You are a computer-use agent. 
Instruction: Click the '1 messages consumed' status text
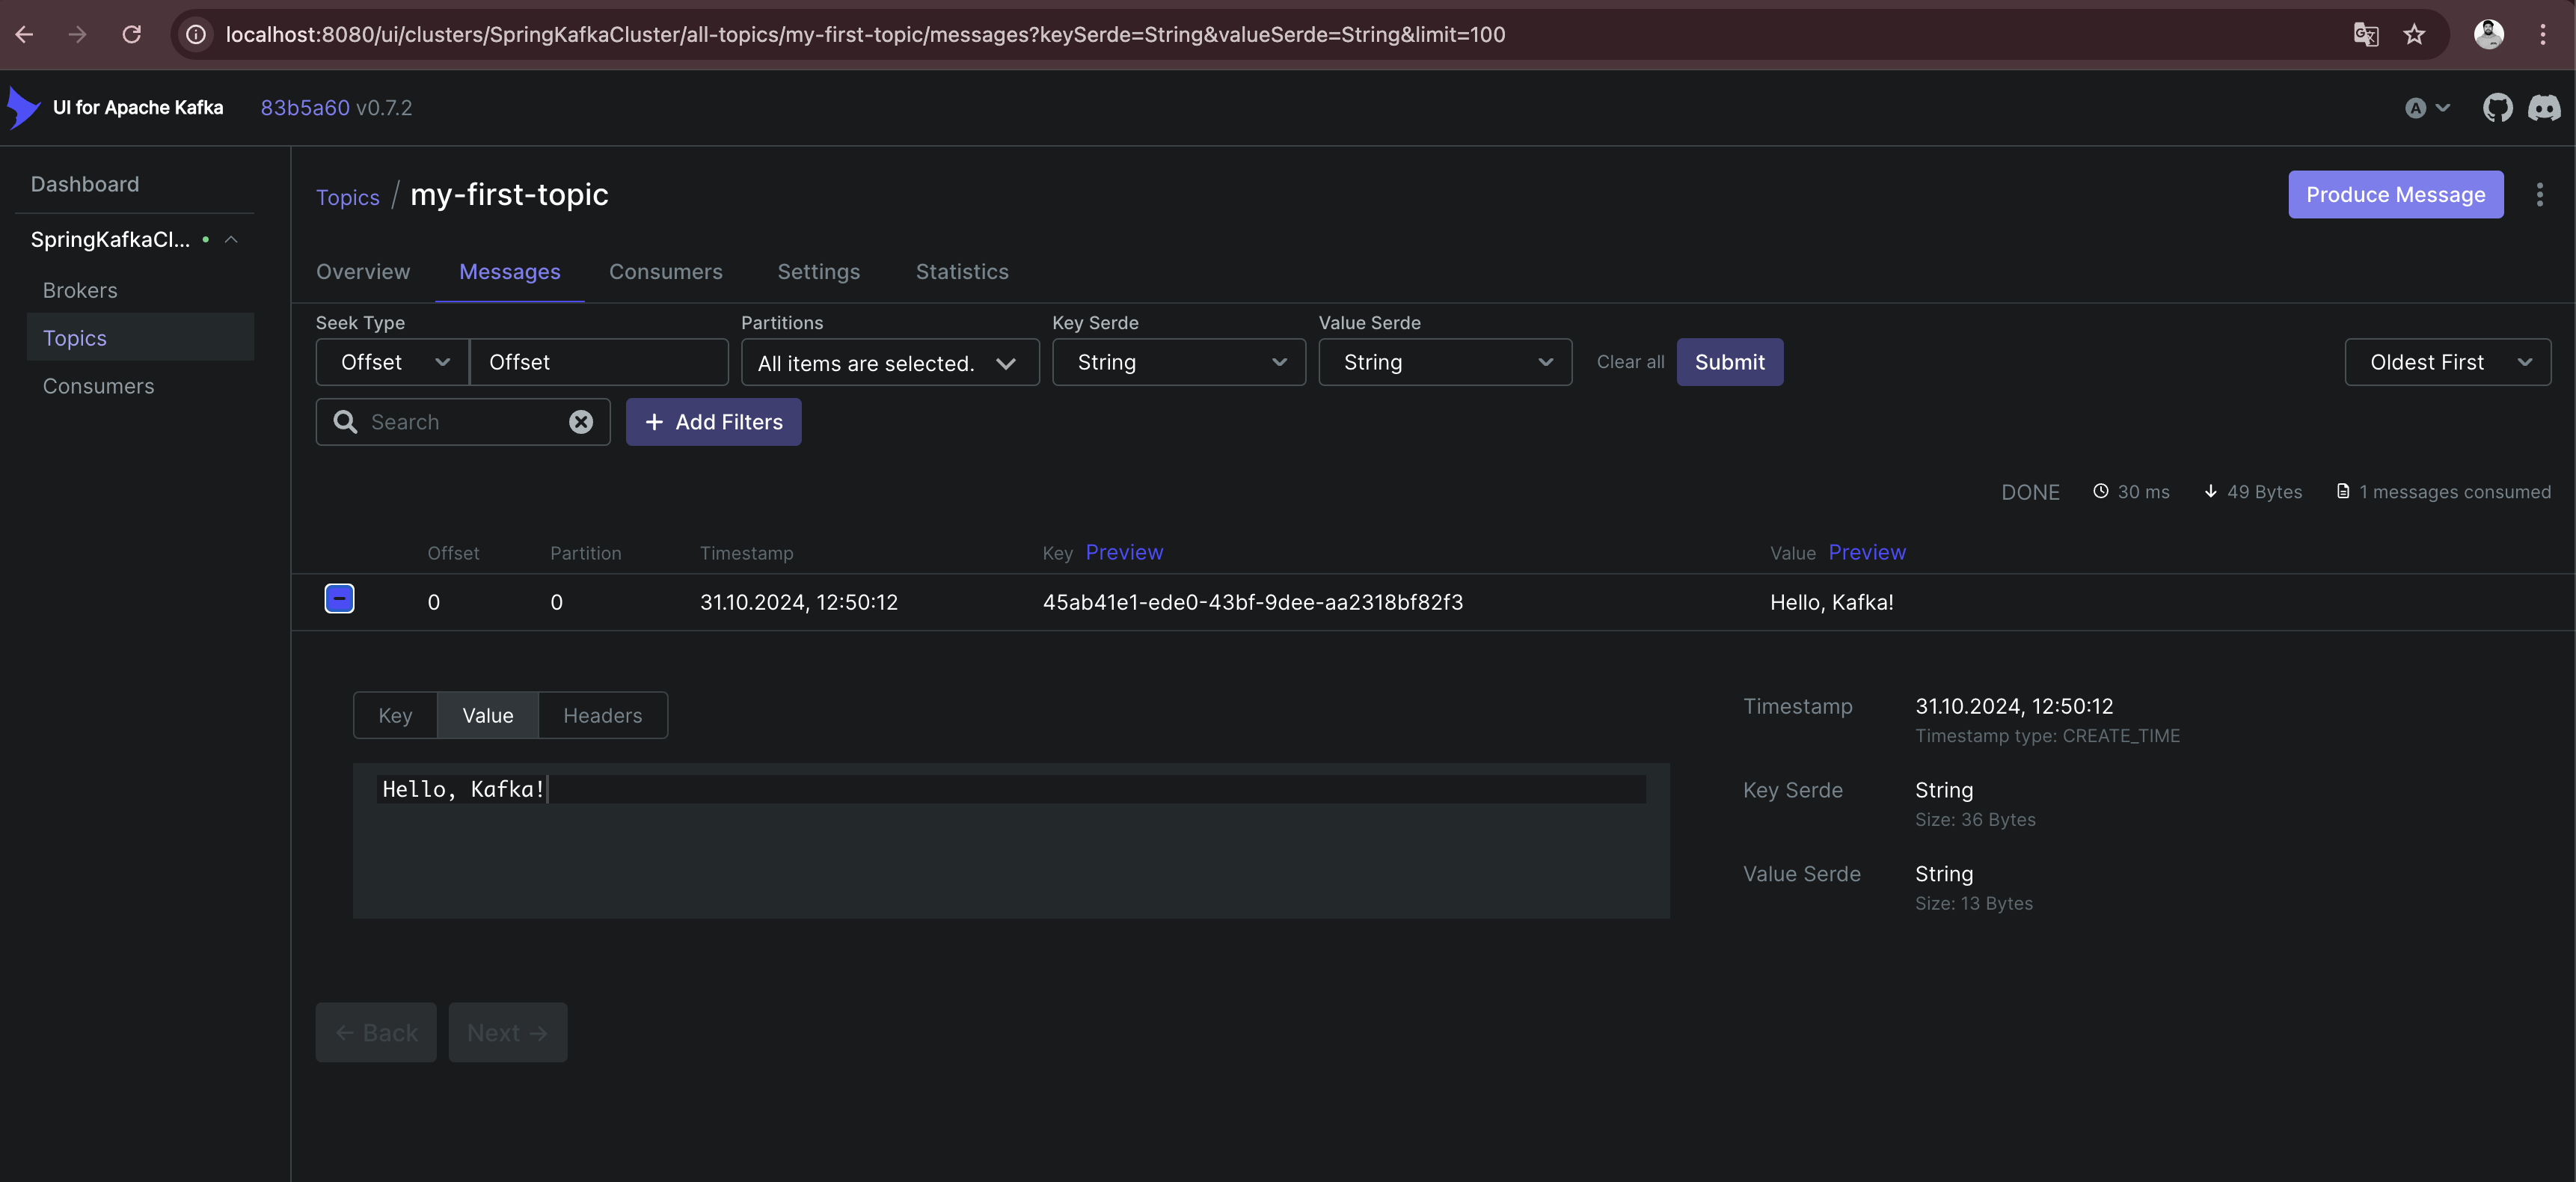click(2454, 492)
